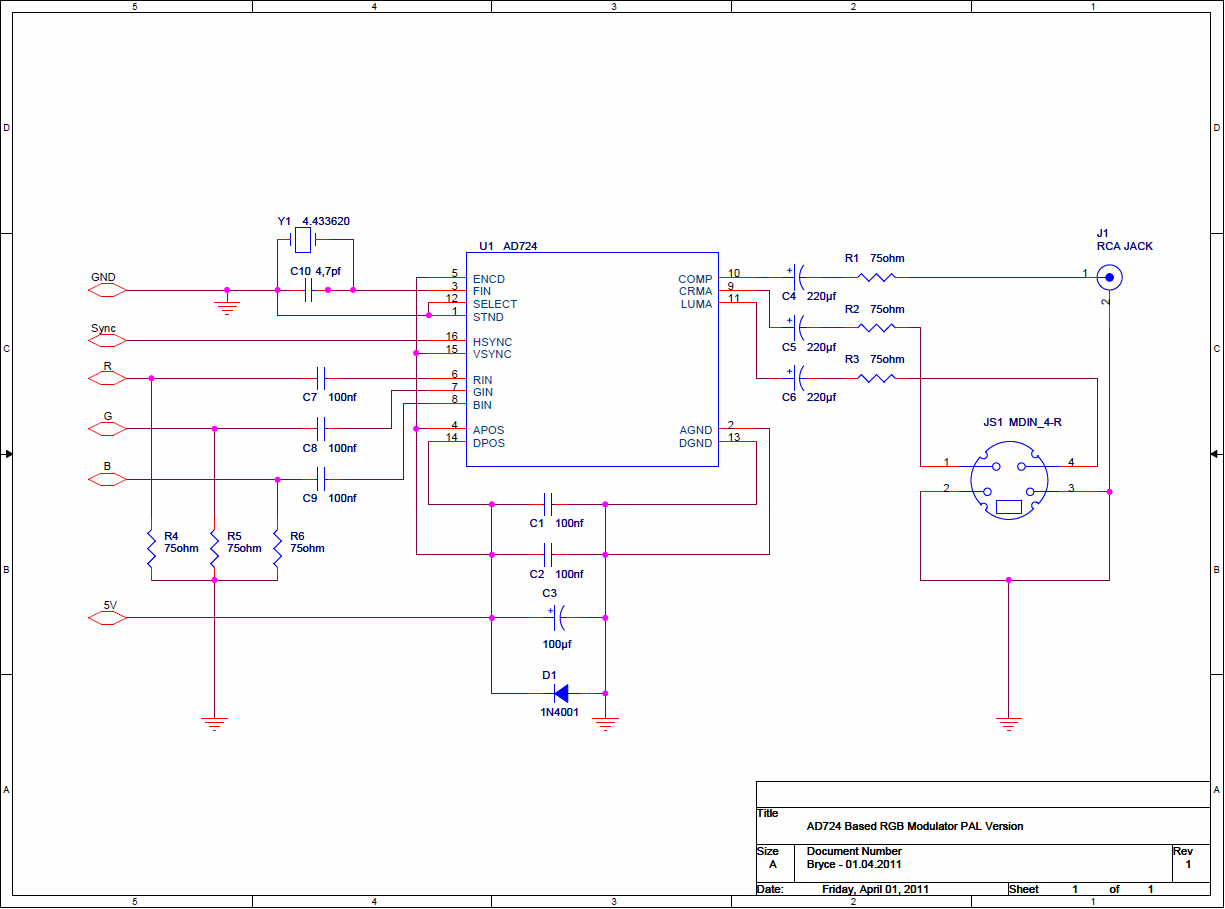The width and height of the screenshot is (1225, 909).
Task: Select the R1 75ohm resistor
Action: coord(877,277)
